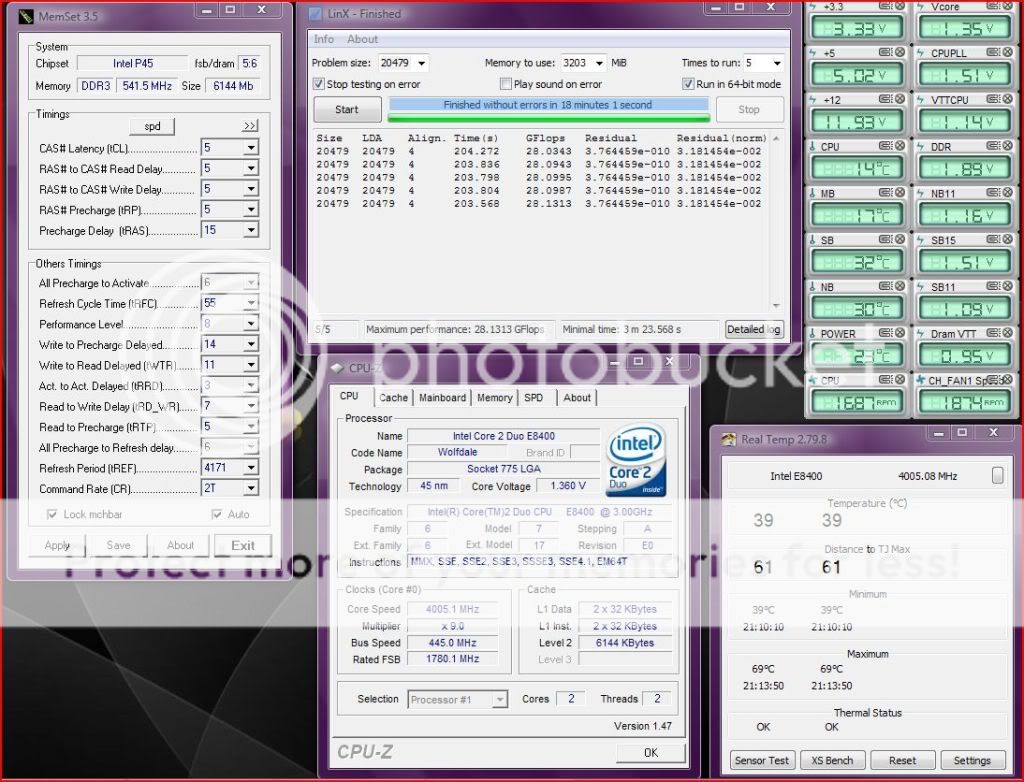The width and height of the screenshot is (1024, 782).
Task: Open the config icon on the VTTCPU tile
Action: coord(993,99)
